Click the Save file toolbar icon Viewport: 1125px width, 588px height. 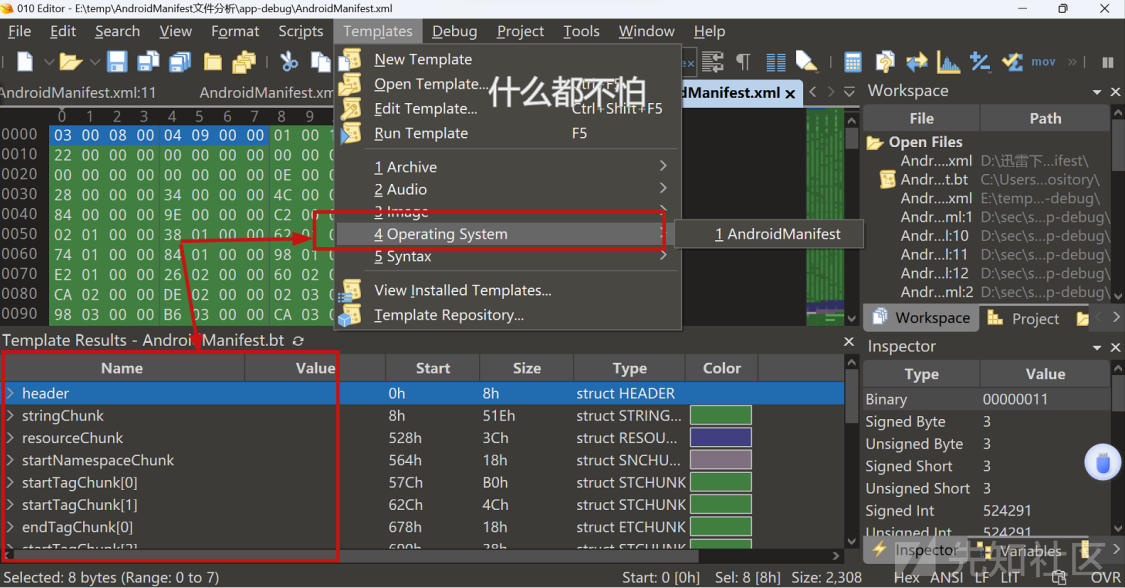click(x=117, y=62)
